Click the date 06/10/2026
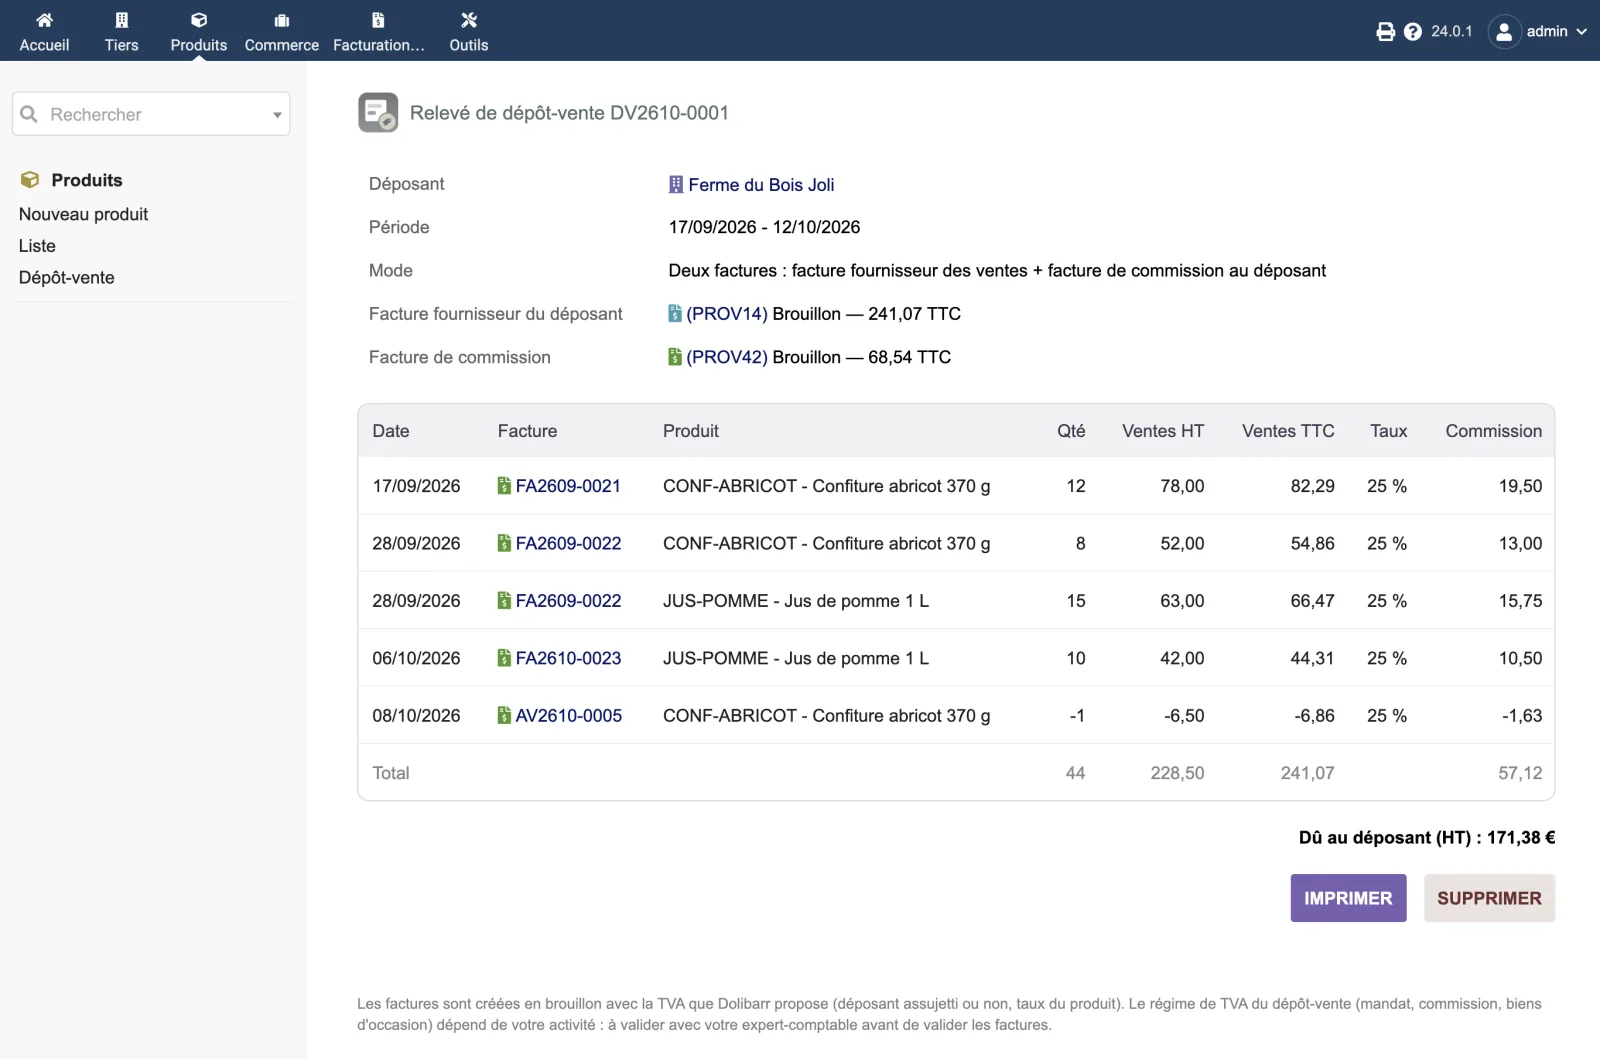Screen dimensions: 1600x1058 [x=416, y=658]
